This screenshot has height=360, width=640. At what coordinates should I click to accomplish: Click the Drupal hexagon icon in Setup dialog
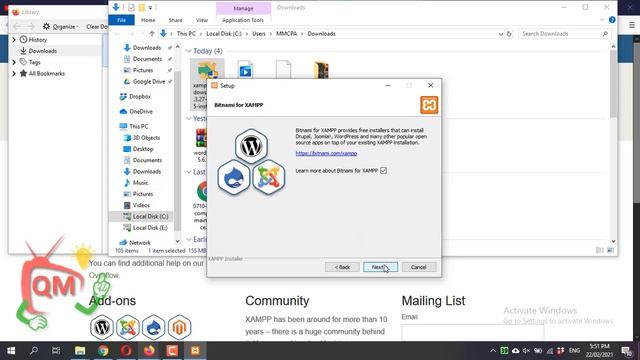click(233, 178)
